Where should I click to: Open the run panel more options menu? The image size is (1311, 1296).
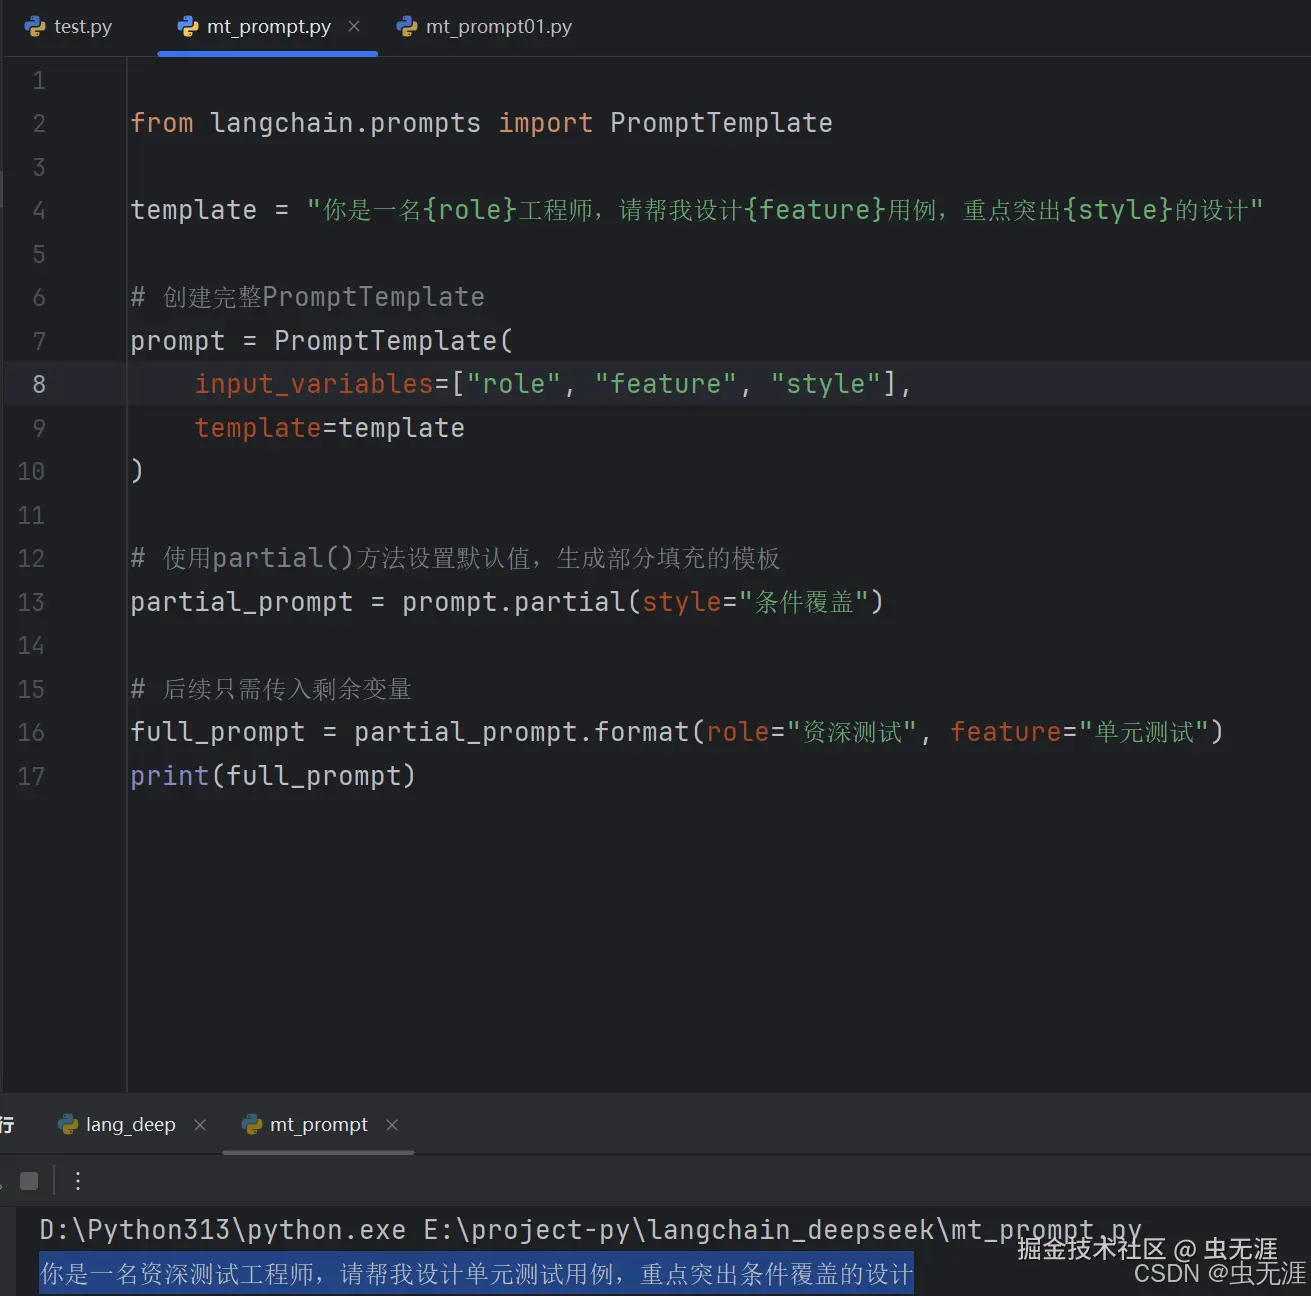(x=78, y=1181)
